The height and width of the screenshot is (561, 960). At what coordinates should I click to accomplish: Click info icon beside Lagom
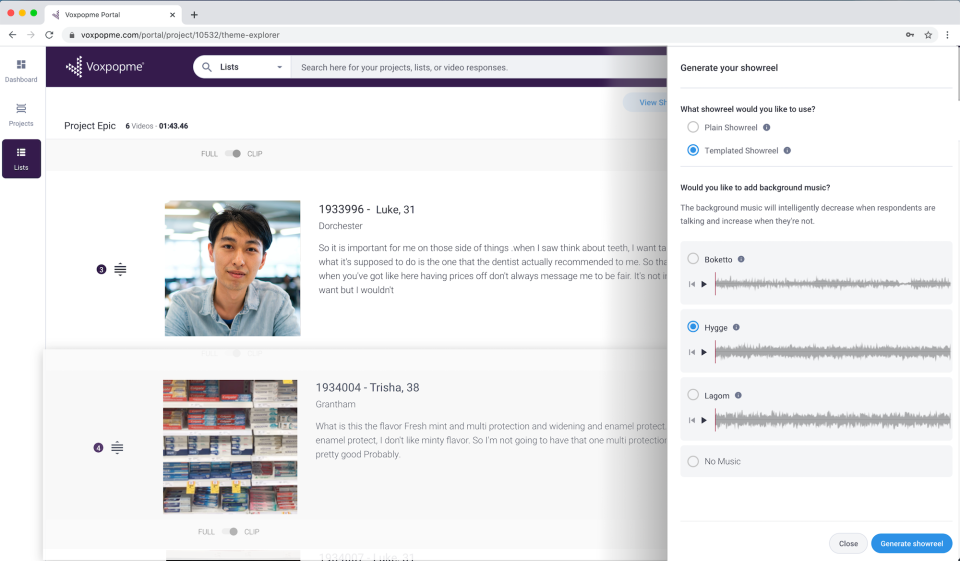click(738, 395)
